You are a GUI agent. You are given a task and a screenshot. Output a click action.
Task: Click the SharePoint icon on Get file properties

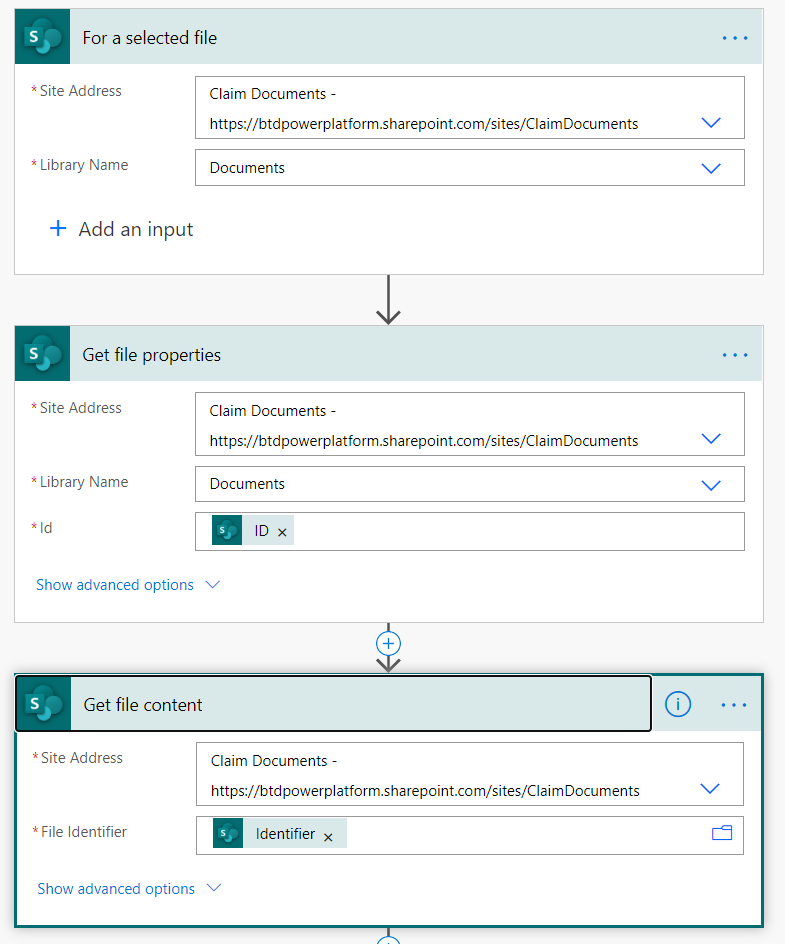pos(41,353)
